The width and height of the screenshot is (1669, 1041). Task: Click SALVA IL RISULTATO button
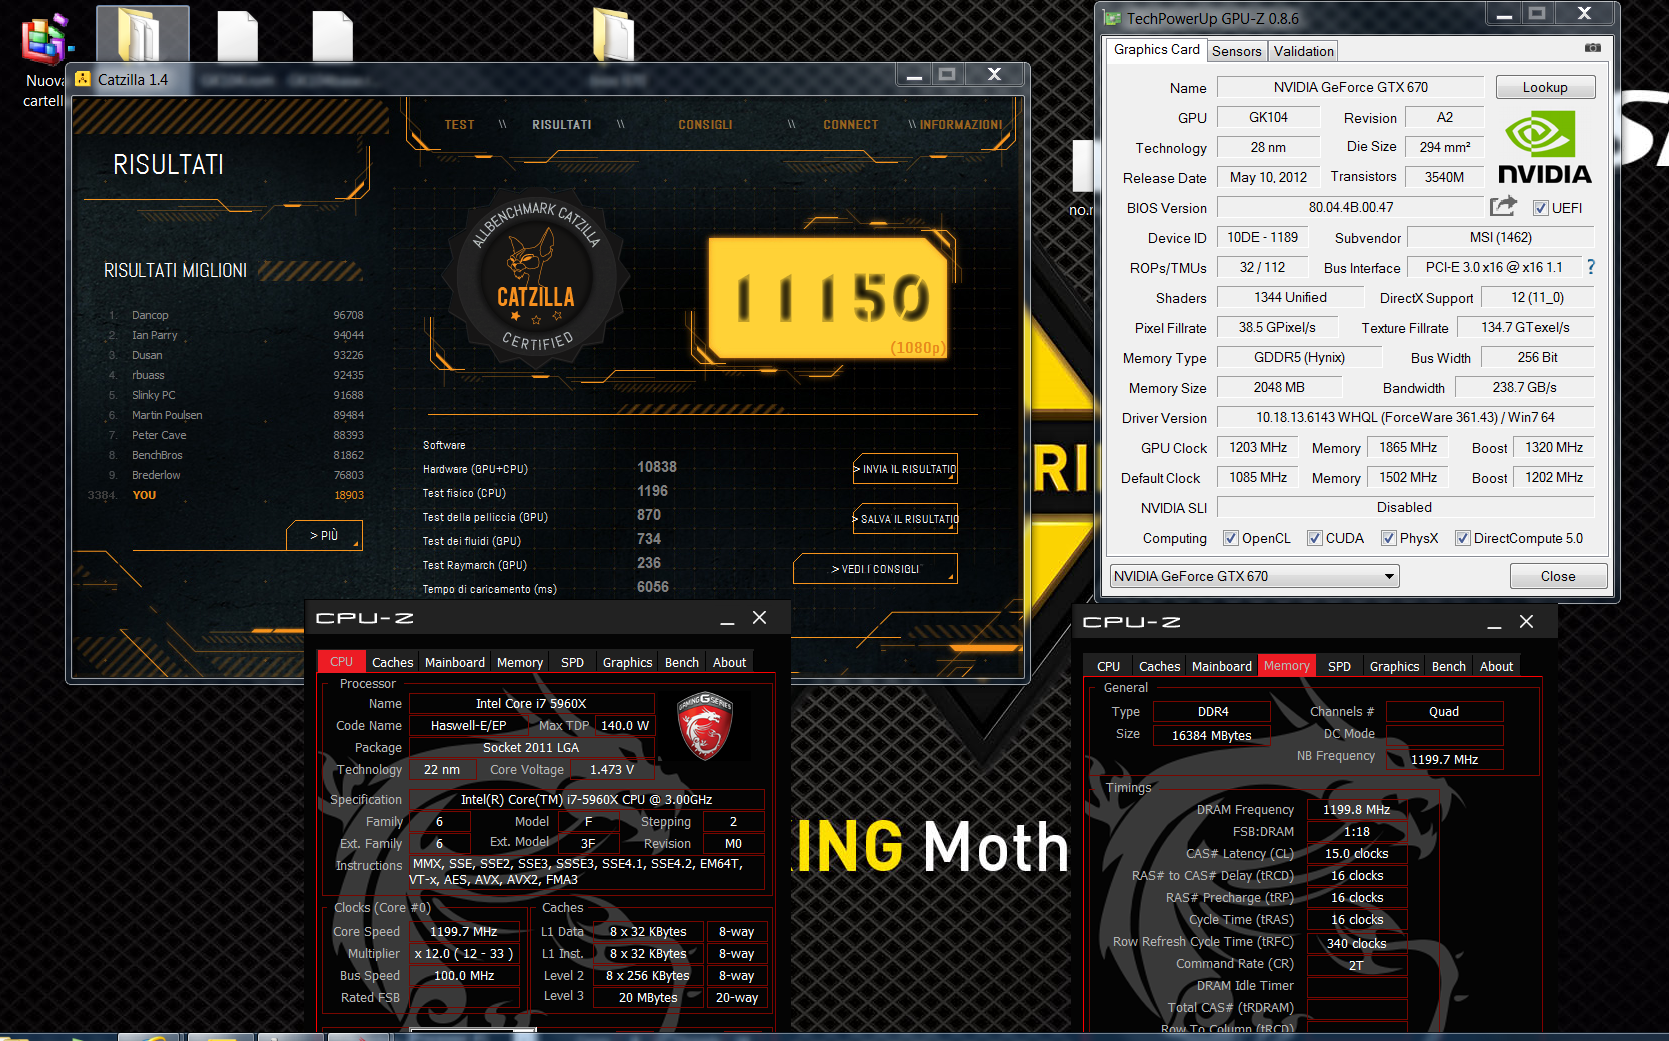905,519
